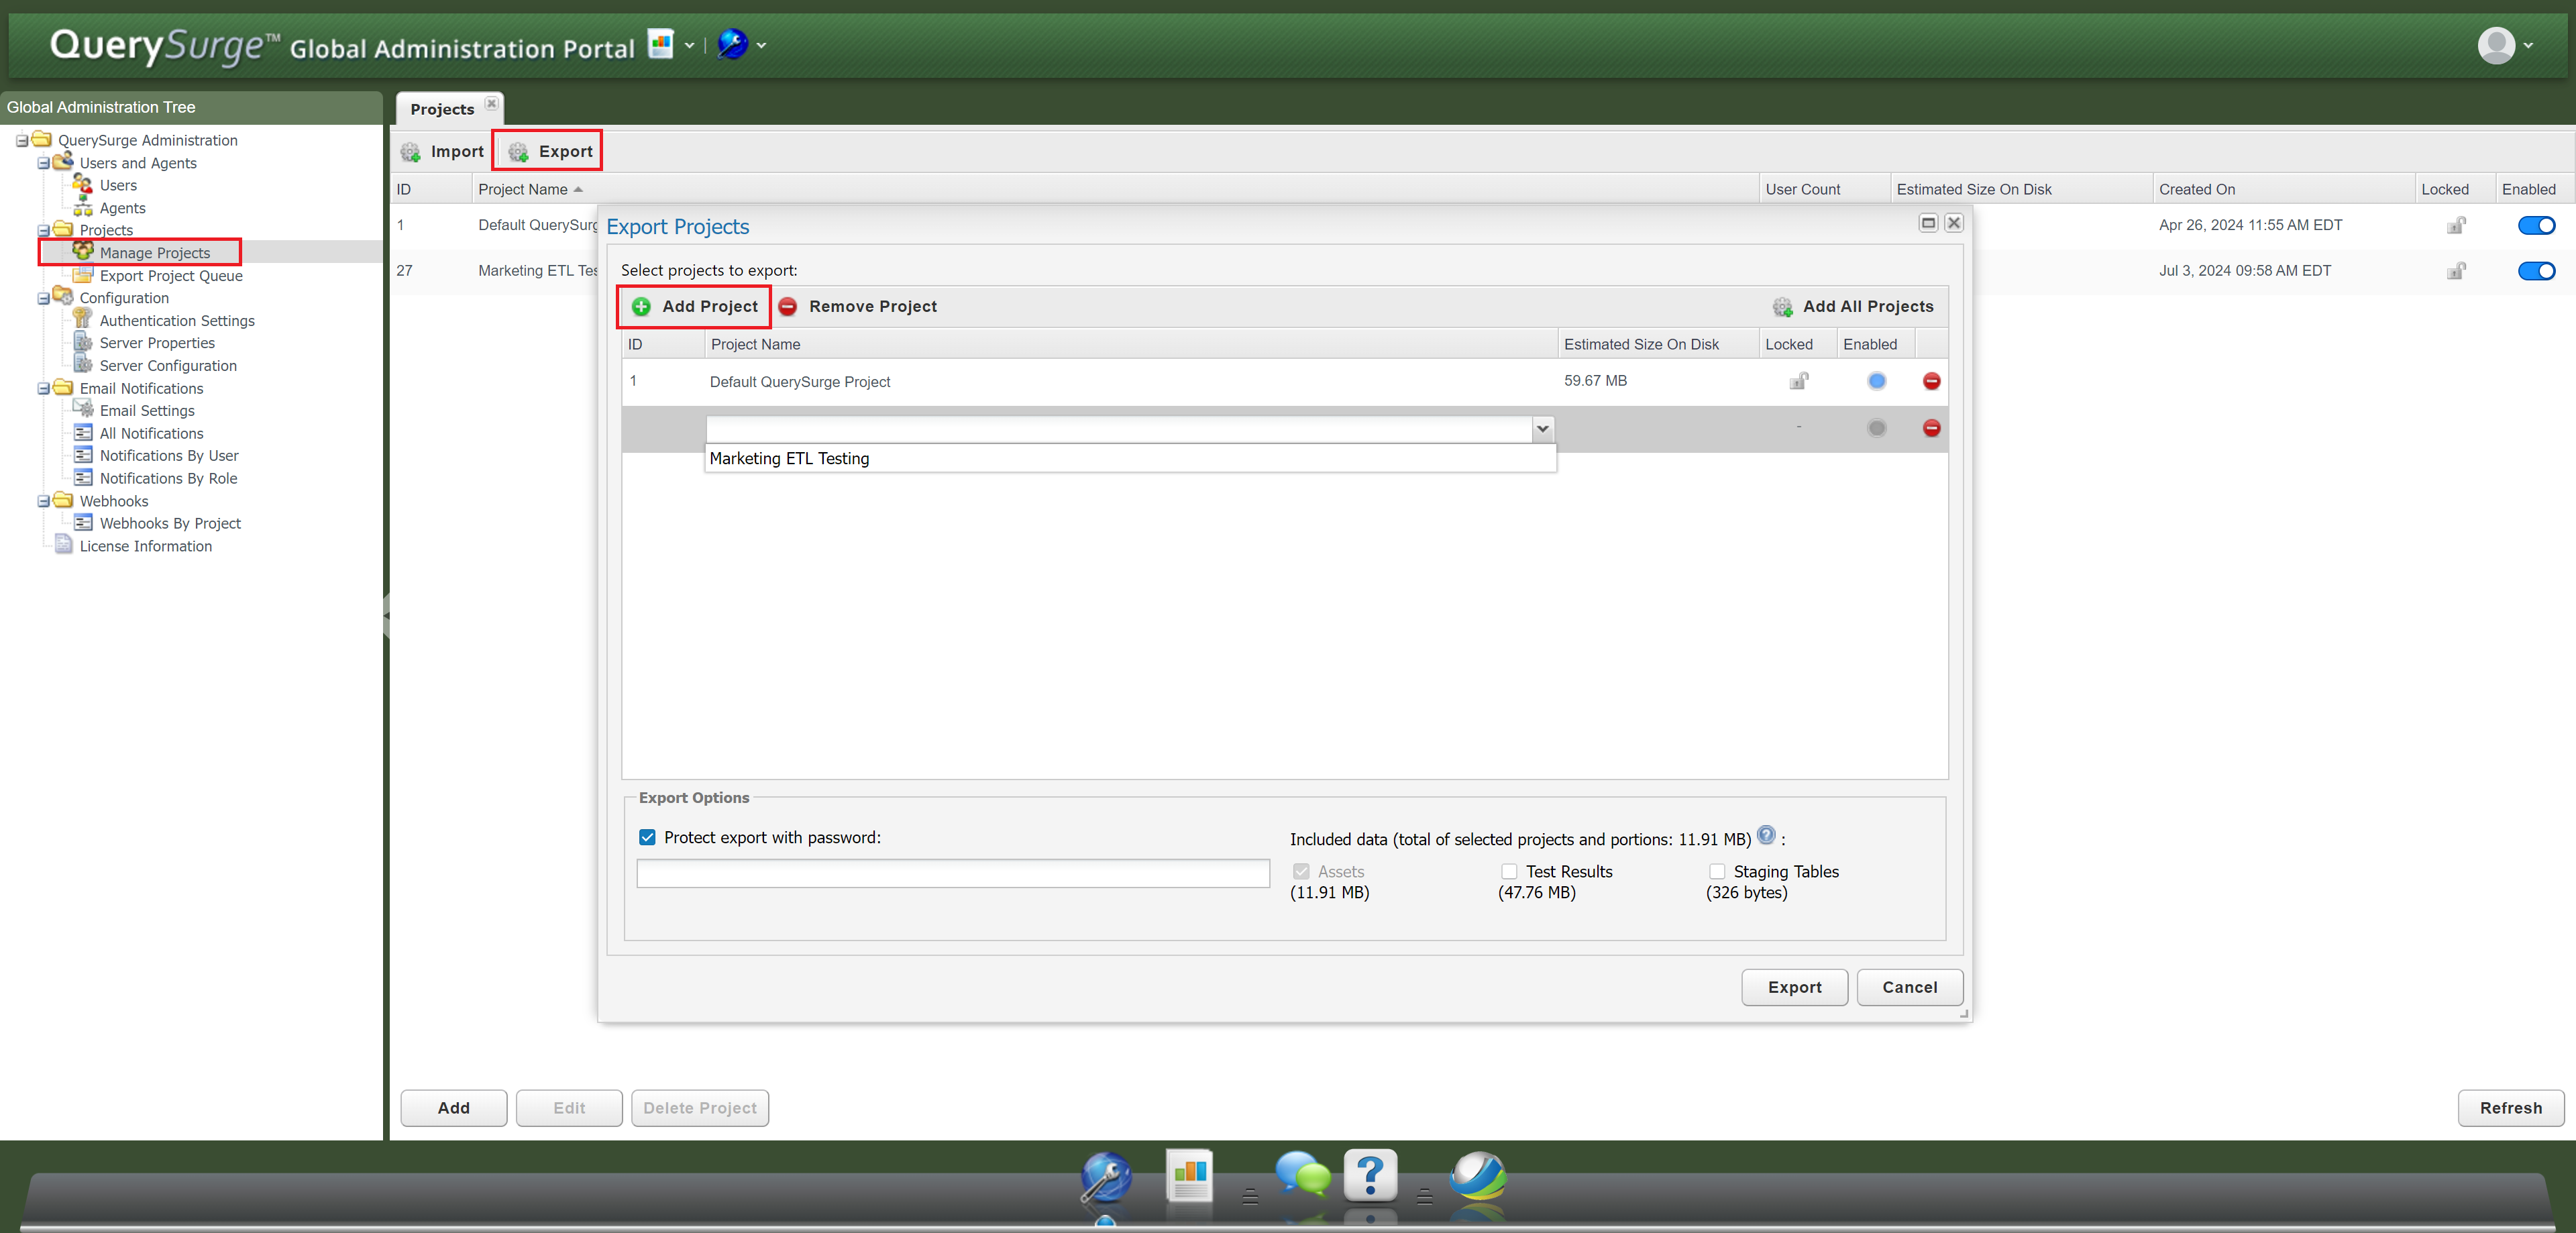Click the help question mark beside Included data
This screenshot has width=2576, height=1233.
[1766, 835]
